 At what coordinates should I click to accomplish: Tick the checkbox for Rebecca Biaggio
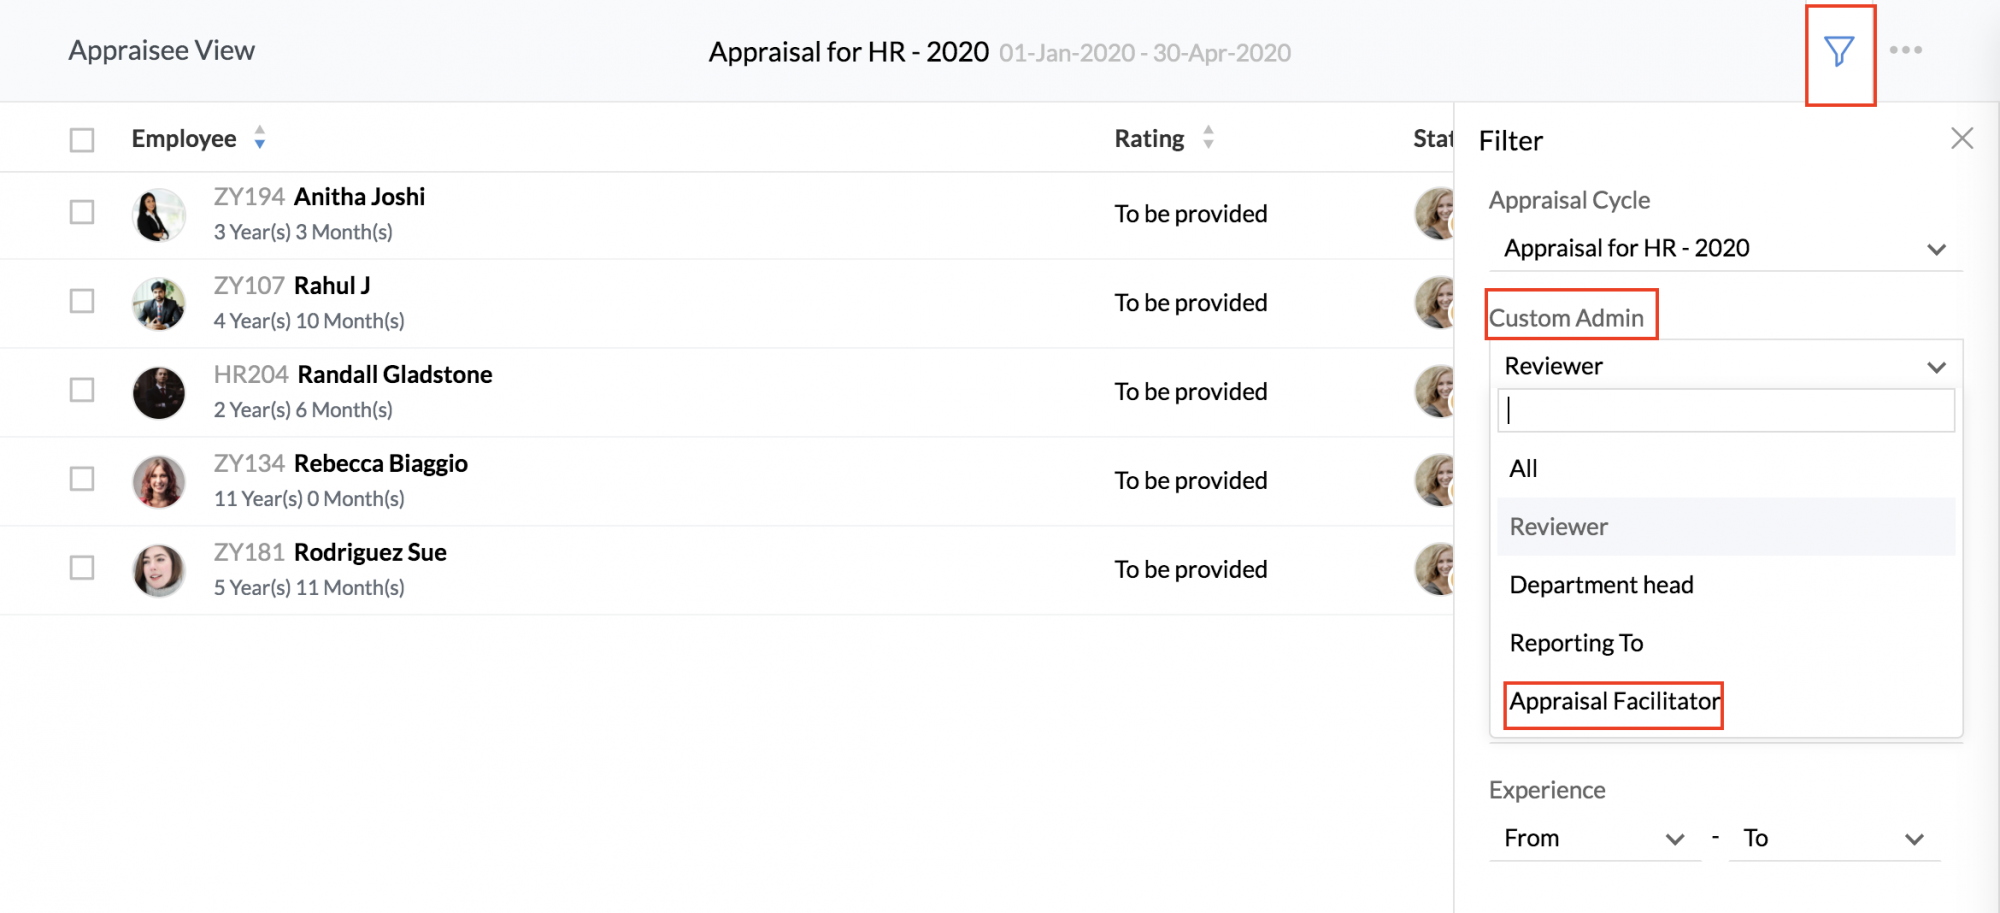(x=82, y=479)
